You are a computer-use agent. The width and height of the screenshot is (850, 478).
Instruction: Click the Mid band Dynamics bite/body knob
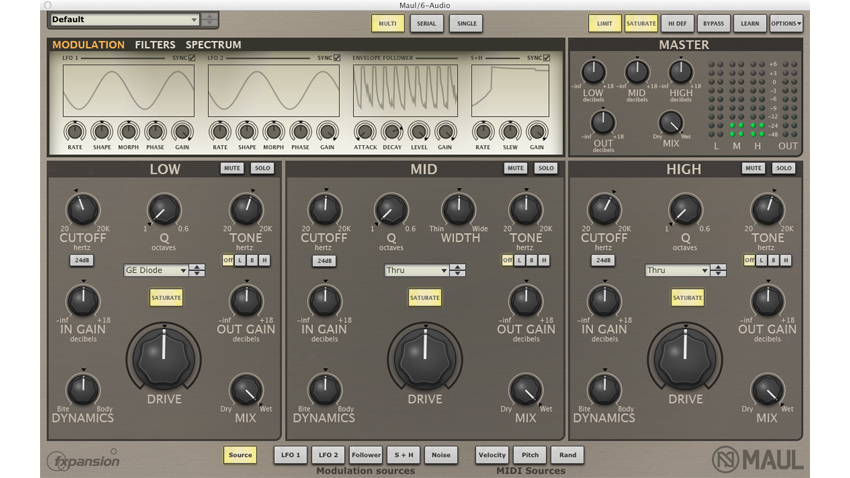324,390
